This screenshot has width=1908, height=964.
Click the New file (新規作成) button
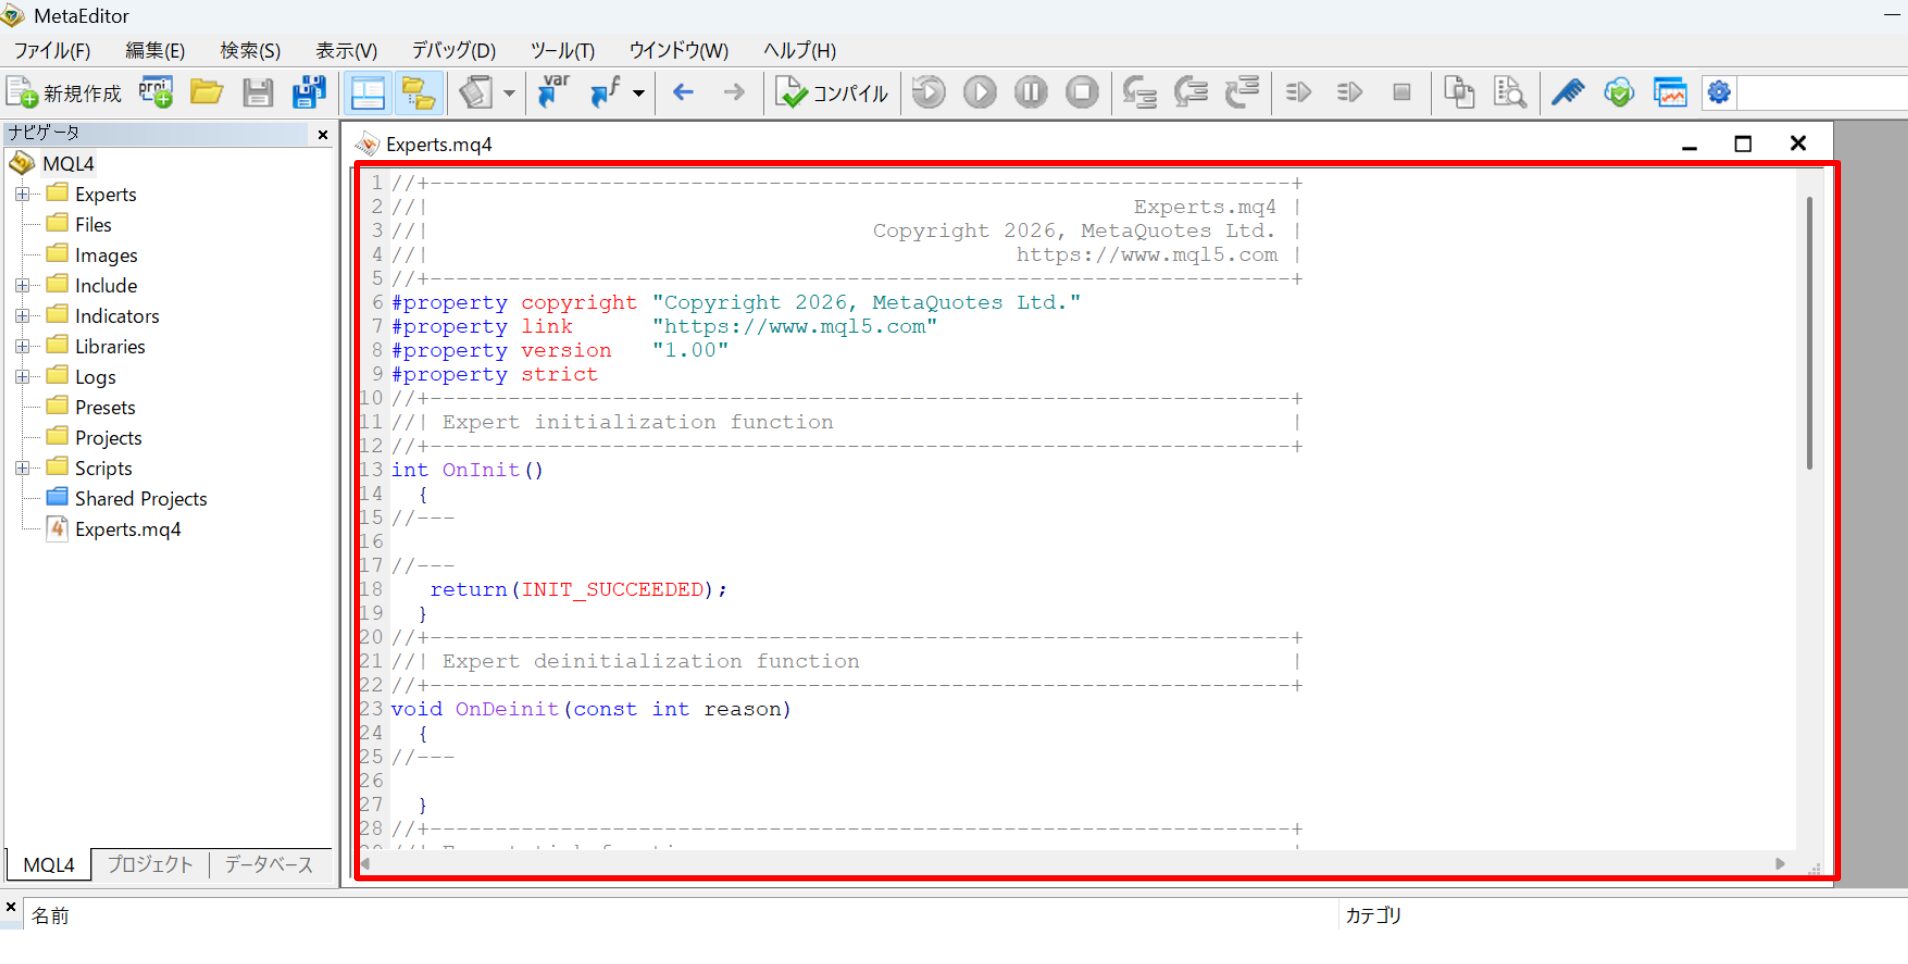[64, 93]
